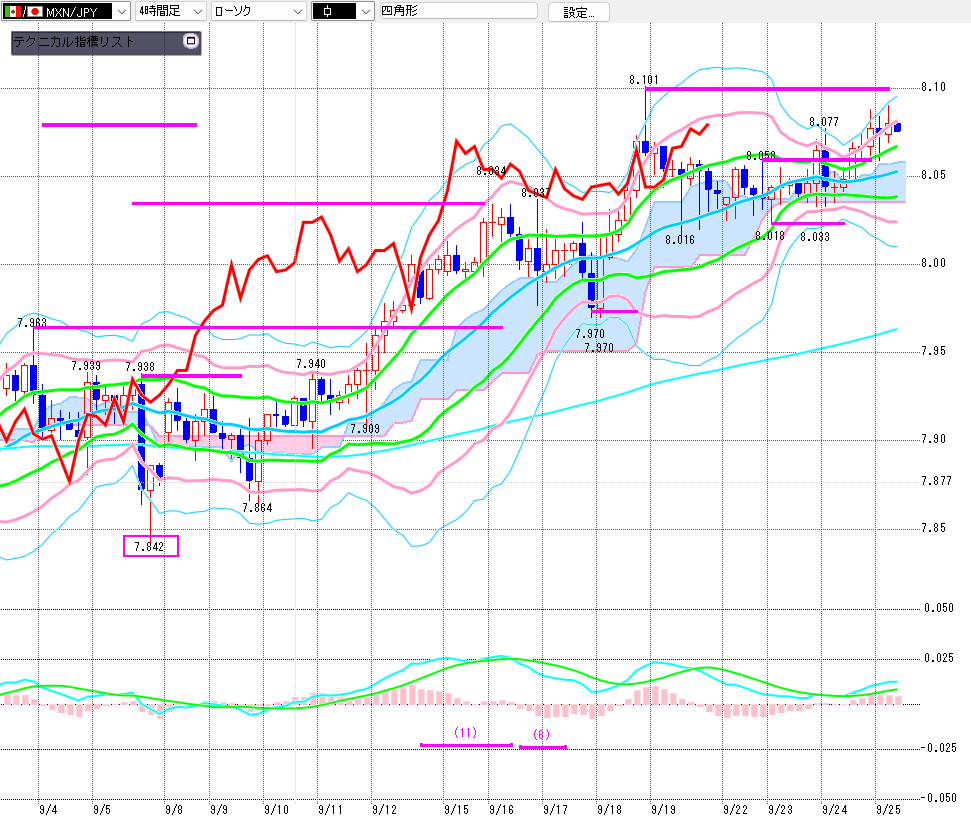Select the 8.101 high price label
The width and height of the screenshot is (971, 820).
[644, 79]
